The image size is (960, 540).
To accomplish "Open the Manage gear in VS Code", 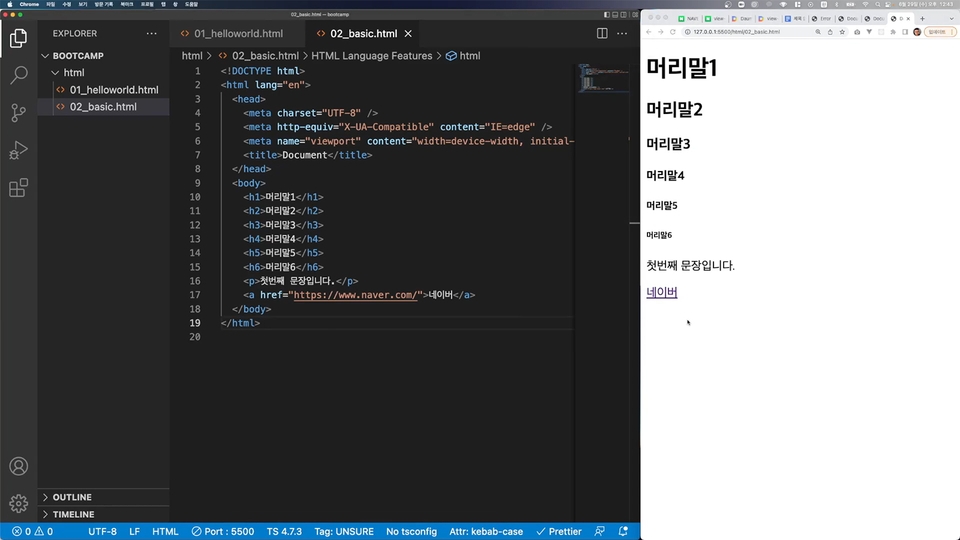I will (x=18, y=503).
